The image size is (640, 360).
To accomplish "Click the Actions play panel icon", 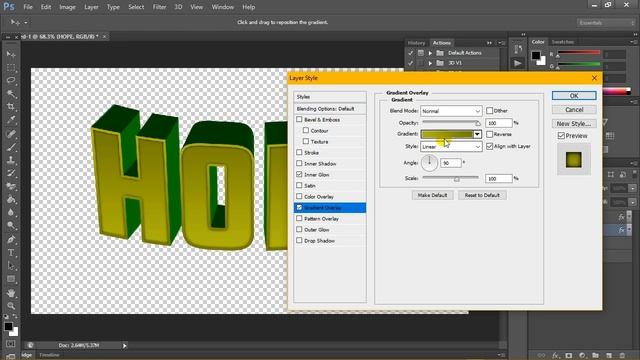I will [x=518, y=63].
